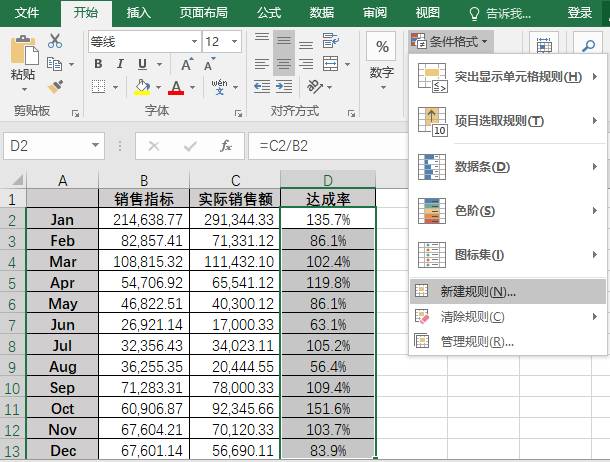The height and width of the screenshot is (462, 610).
Task: Click the Cut scissors icon
Action: [x=55, y=41]
